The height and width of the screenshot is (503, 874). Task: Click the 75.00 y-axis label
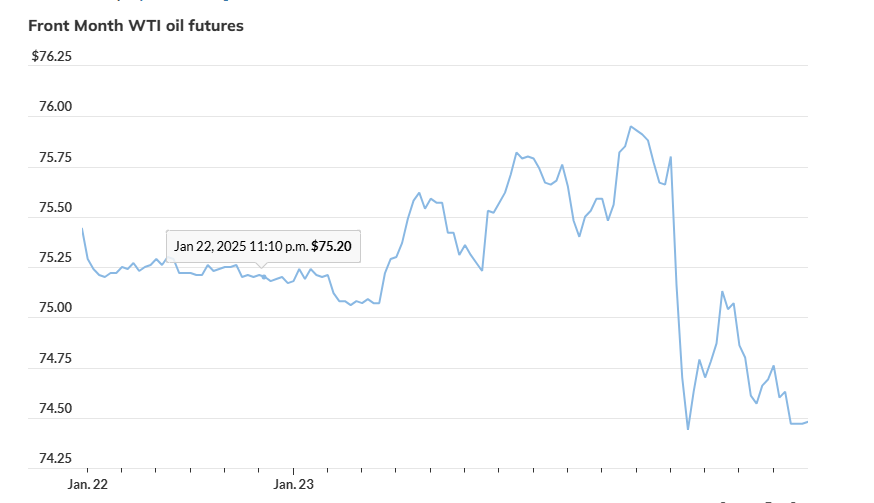[x=55, y=308]
